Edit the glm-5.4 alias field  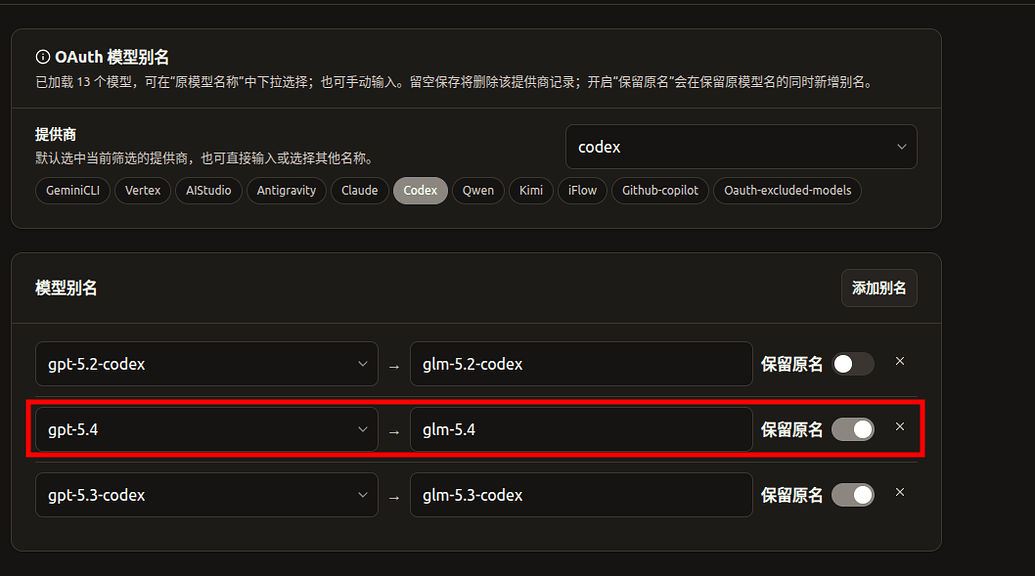coord(581,430)
